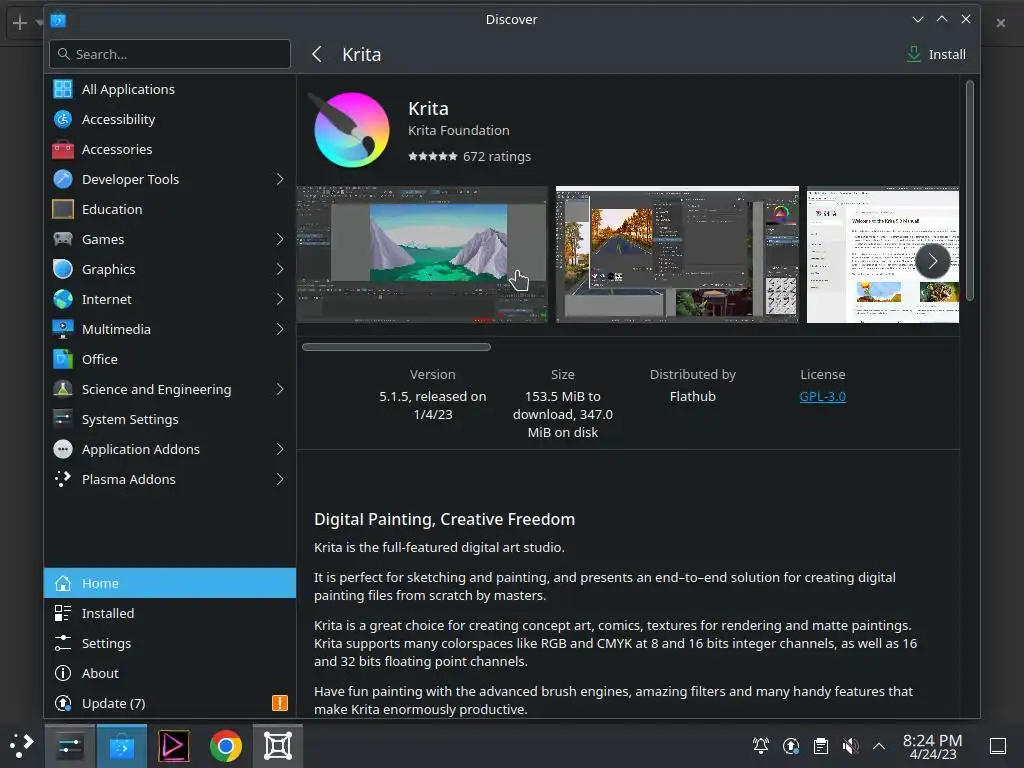
Task: Click the Plasma Addons icon
Action: pyautogui.click(x=63, y=479)
